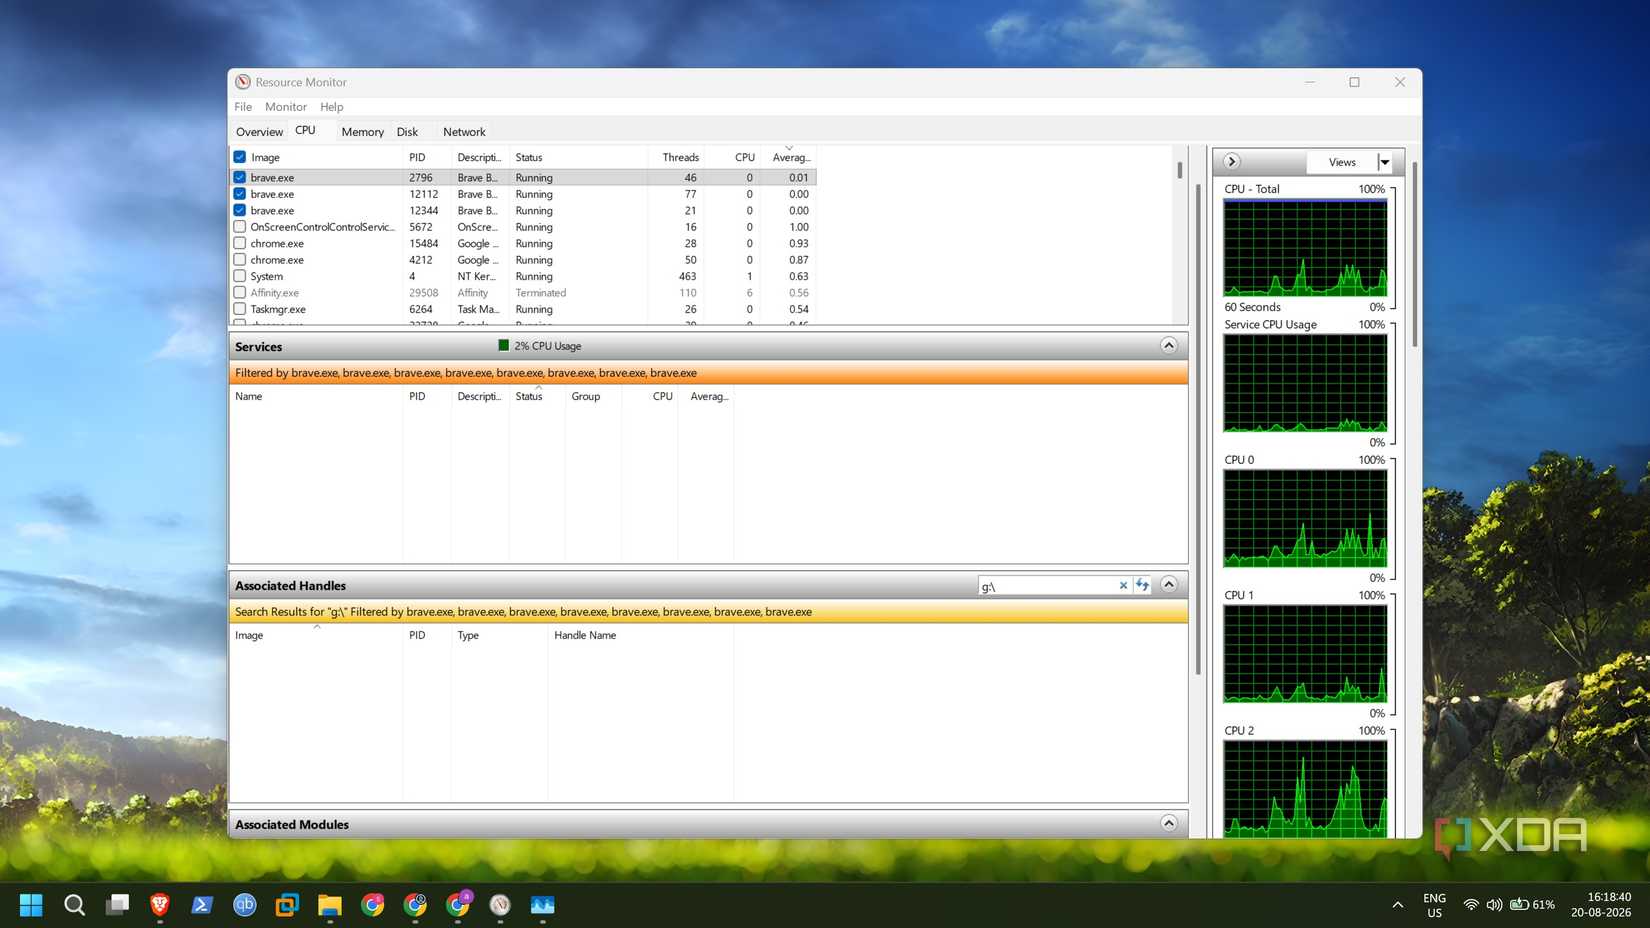The height and width of the screenshot is (928, 1650).
Task: Toggle the Associated Modules section chevron
Action: pos(1168,824)
